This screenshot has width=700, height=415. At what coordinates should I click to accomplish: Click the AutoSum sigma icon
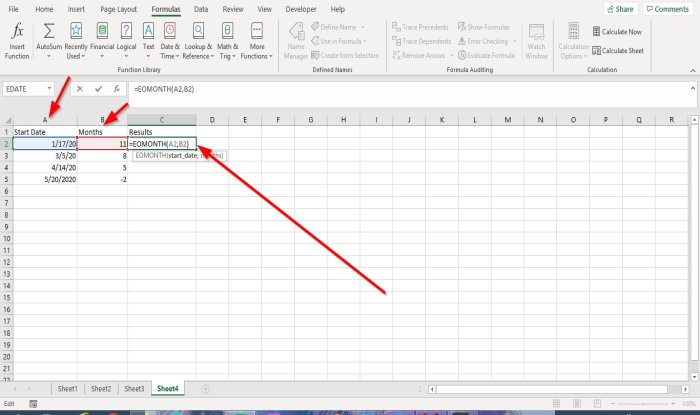49,31
